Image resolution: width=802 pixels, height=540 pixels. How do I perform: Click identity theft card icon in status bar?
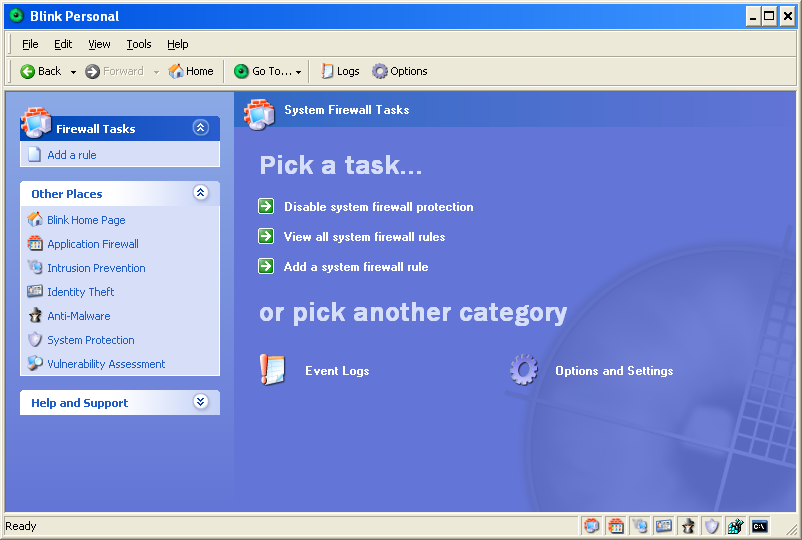pyautogui.click(x=663, y=526)
